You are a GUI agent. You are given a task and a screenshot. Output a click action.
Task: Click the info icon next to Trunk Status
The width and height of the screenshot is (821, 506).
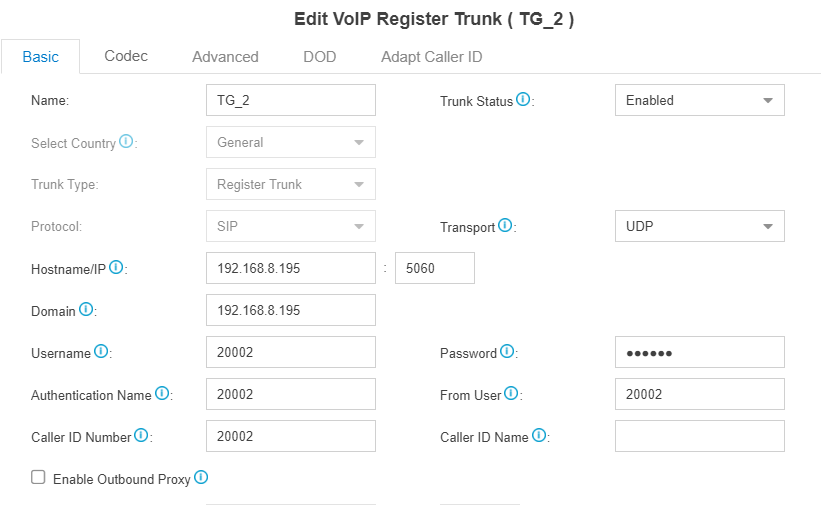523,99
